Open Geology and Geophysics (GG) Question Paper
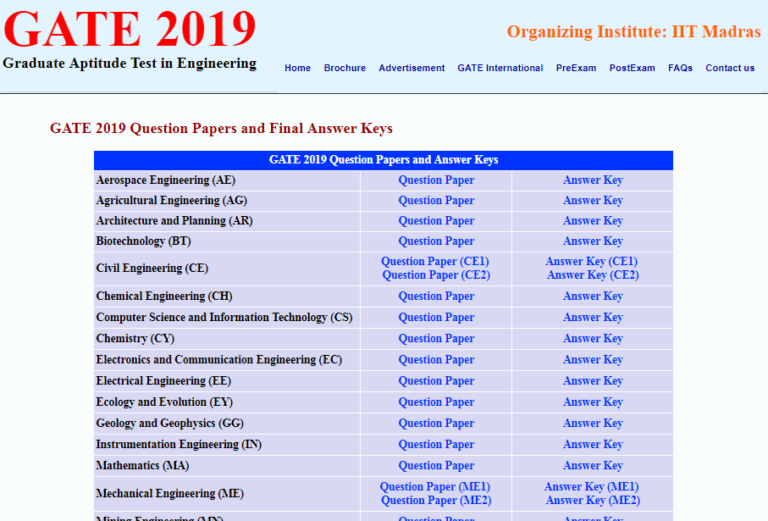This screenshot has height=521, width=768. coord(436,423)
